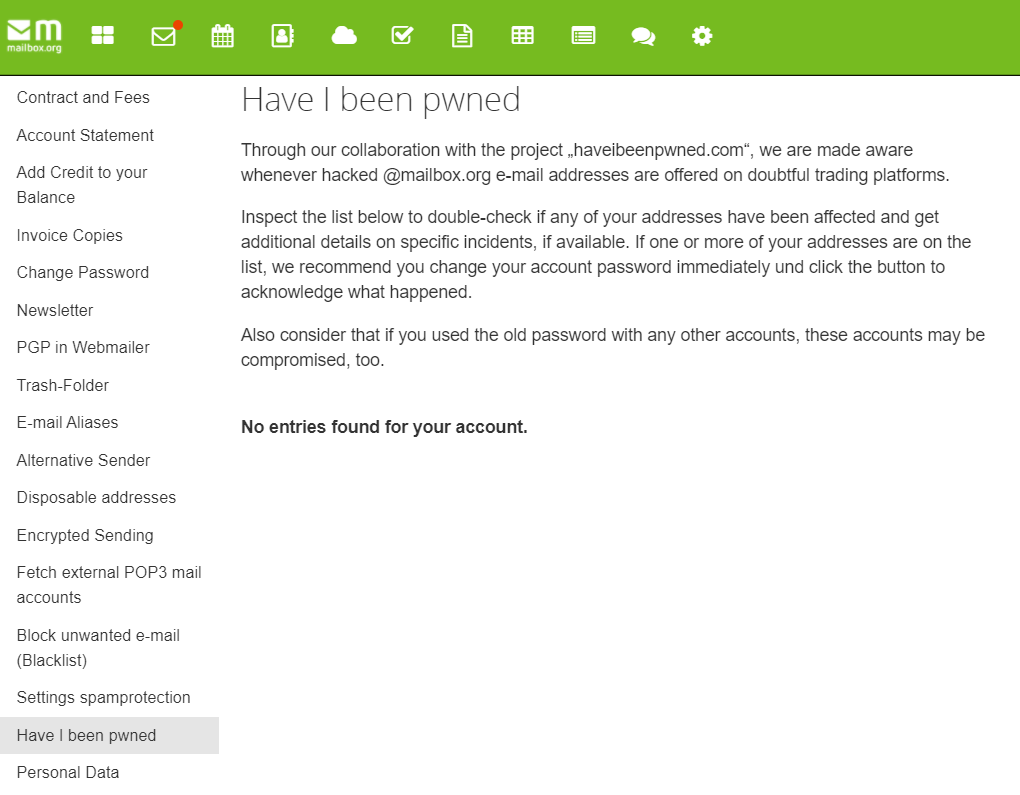Open the Portal dashboard grid icon
The width and height of the screenshot is (1020, 795).
coord(103,36)
